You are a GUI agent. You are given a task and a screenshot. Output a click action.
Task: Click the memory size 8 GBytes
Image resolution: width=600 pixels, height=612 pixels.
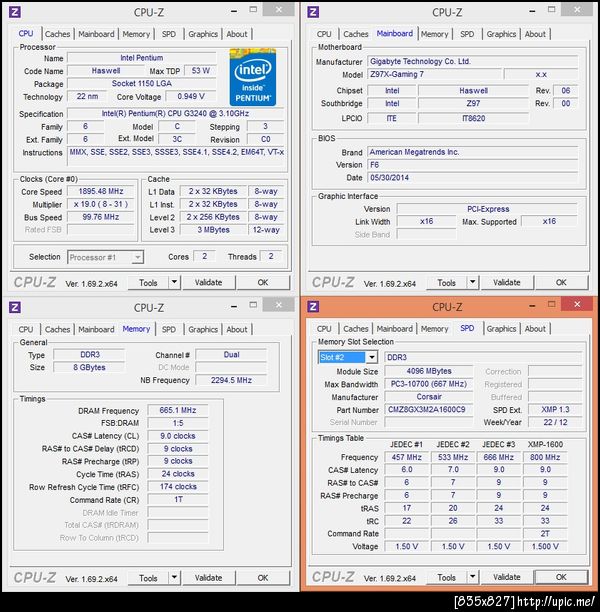pyautogui.click(x=89, y=367)
